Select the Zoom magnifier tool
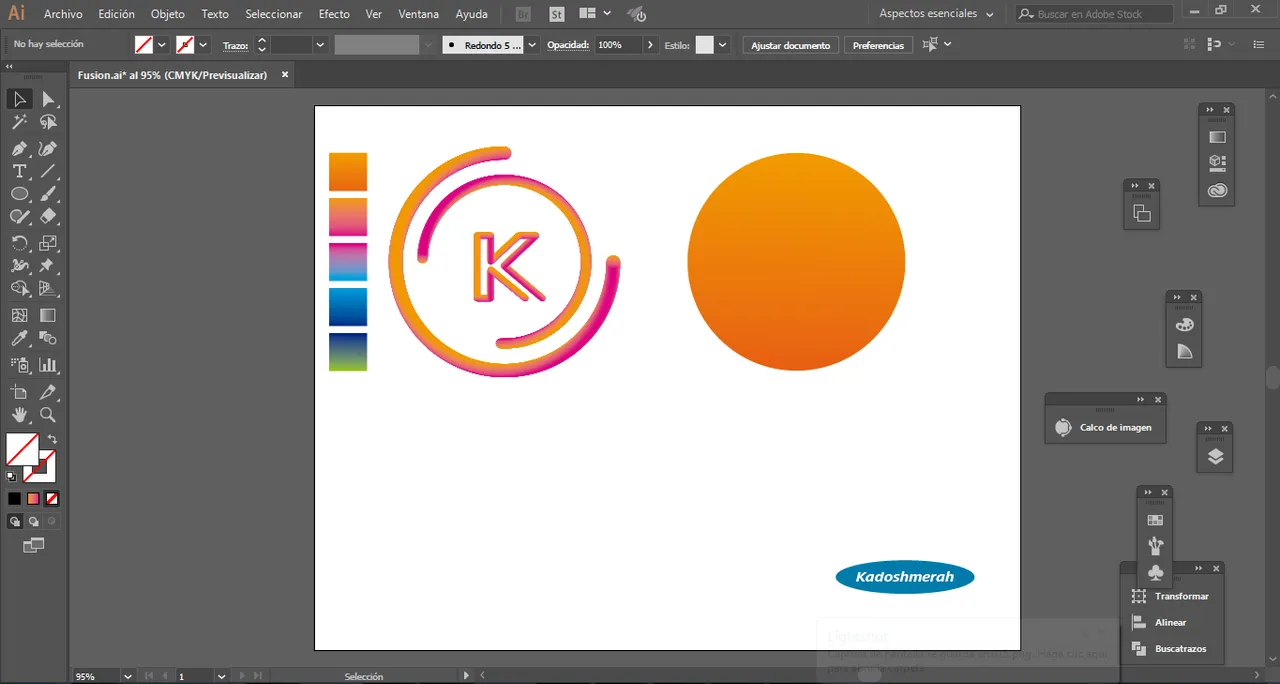Viewport: 1280px width, 684px height. click(x=47, y=415)
